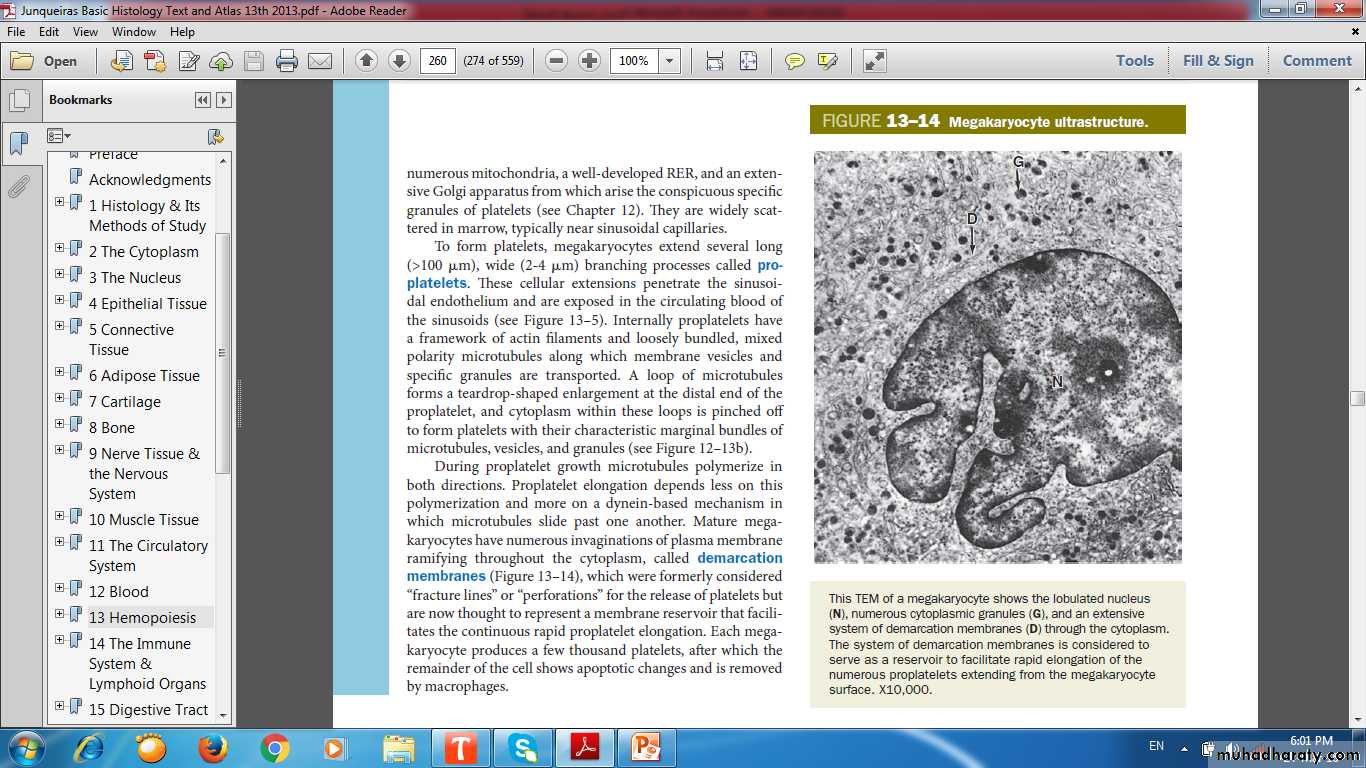Click the zoom in plus button
This screenshot has width=1366, height=768.
click(x=590, y=61)
